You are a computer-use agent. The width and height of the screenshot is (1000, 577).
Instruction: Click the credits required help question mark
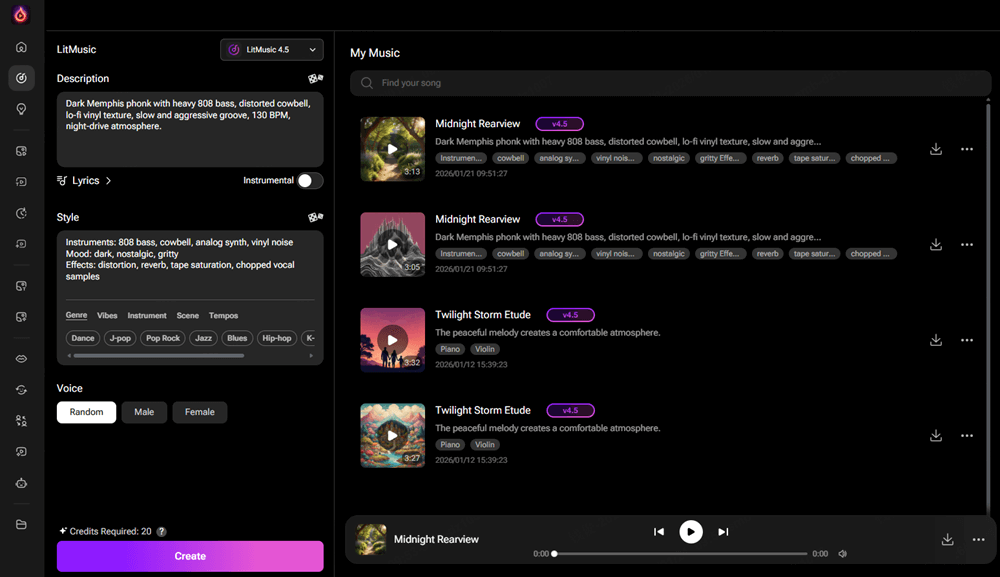[162, 532]
